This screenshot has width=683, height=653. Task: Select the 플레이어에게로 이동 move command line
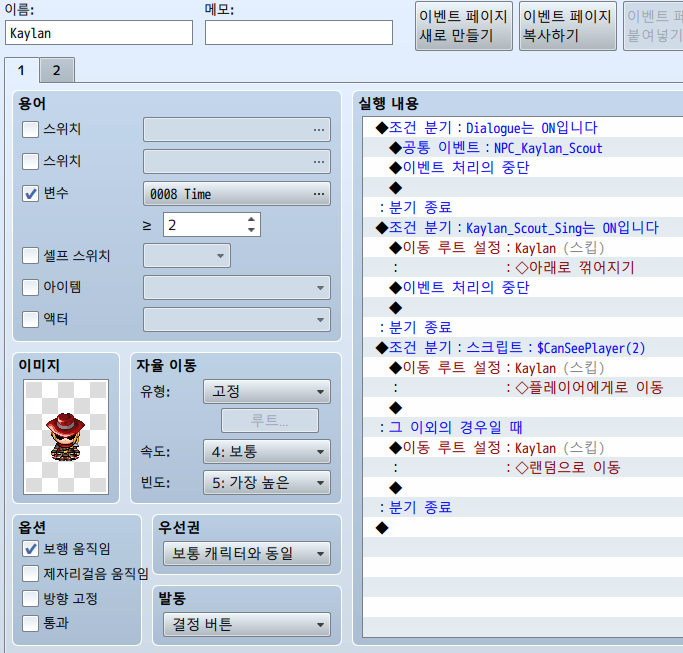tap(523, 387)
